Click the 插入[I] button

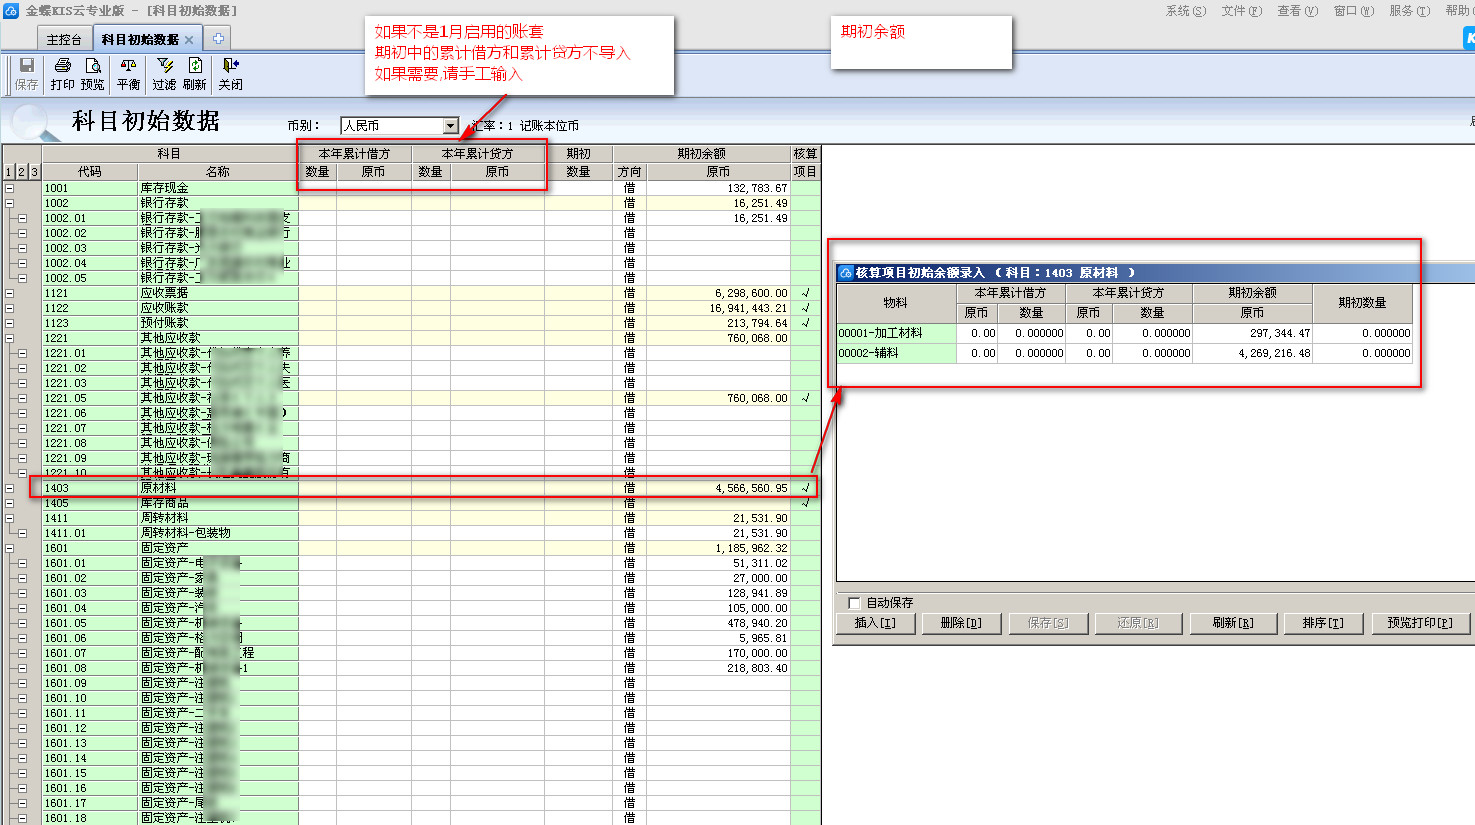point(875,623)
